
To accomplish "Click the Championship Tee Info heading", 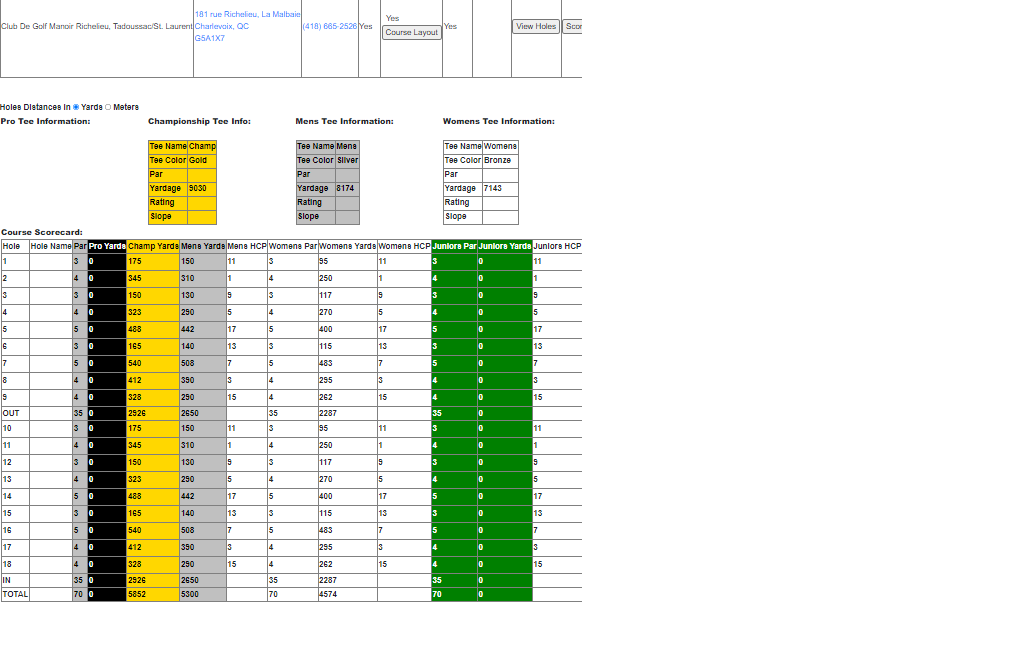I will coord(199,121).
